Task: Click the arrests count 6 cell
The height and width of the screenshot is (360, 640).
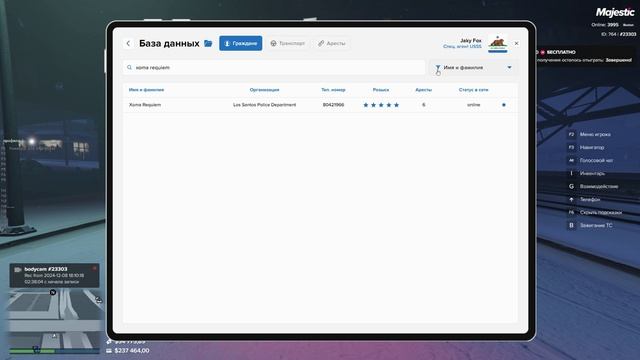Action: [x=423, y=105]
